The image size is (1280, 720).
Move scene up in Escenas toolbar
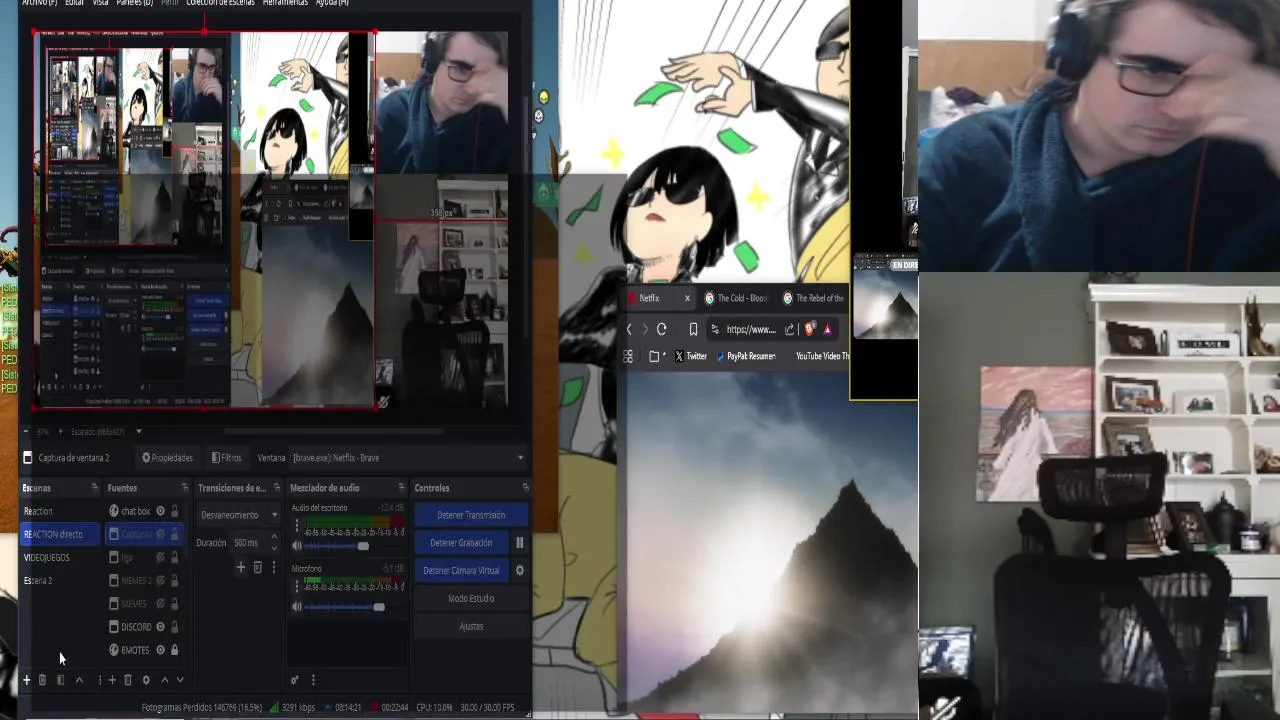tap(79, 680)
